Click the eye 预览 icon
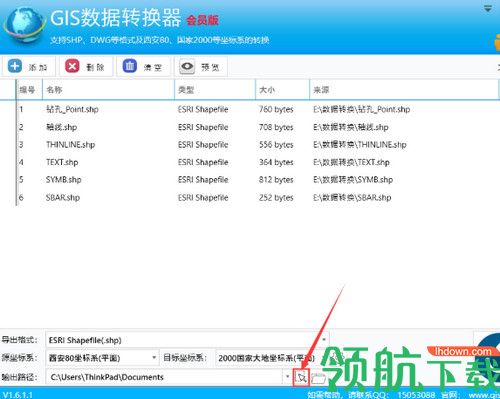 pyautogui.click(x=187, y=66)
